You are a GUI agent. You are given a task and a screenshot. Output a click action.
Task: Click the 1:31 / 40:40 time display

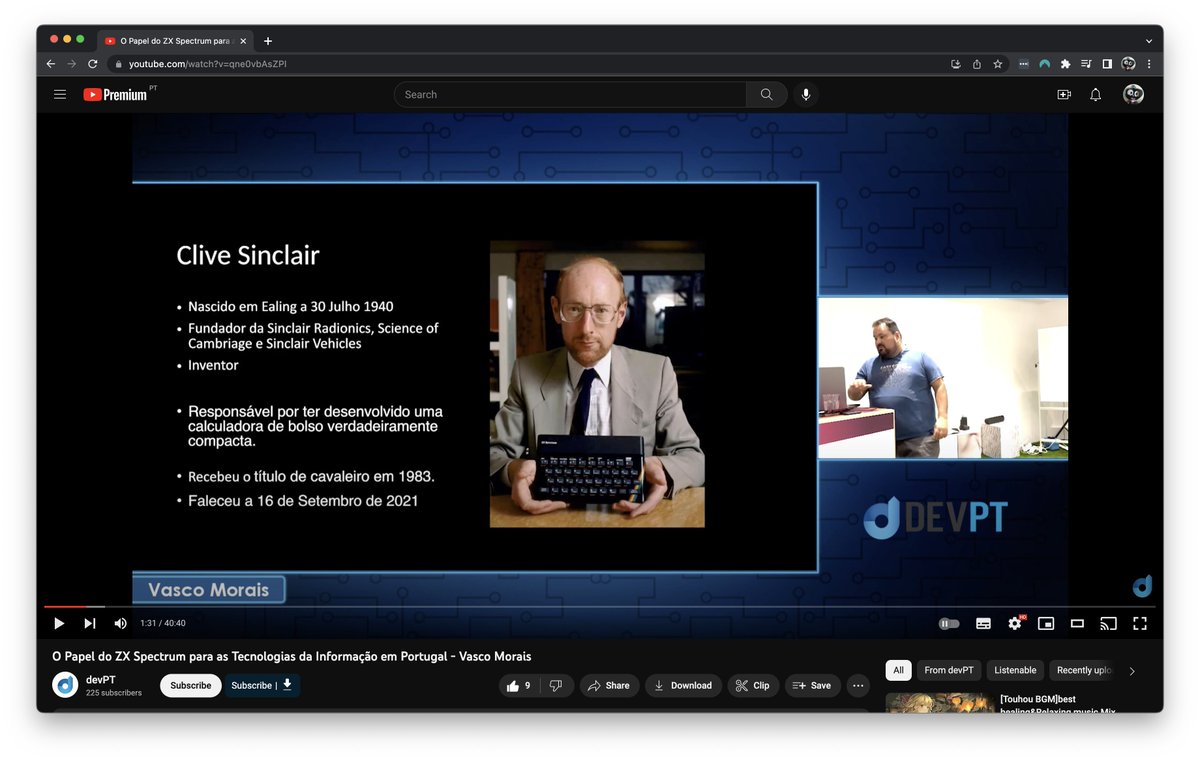click(163, 623)
